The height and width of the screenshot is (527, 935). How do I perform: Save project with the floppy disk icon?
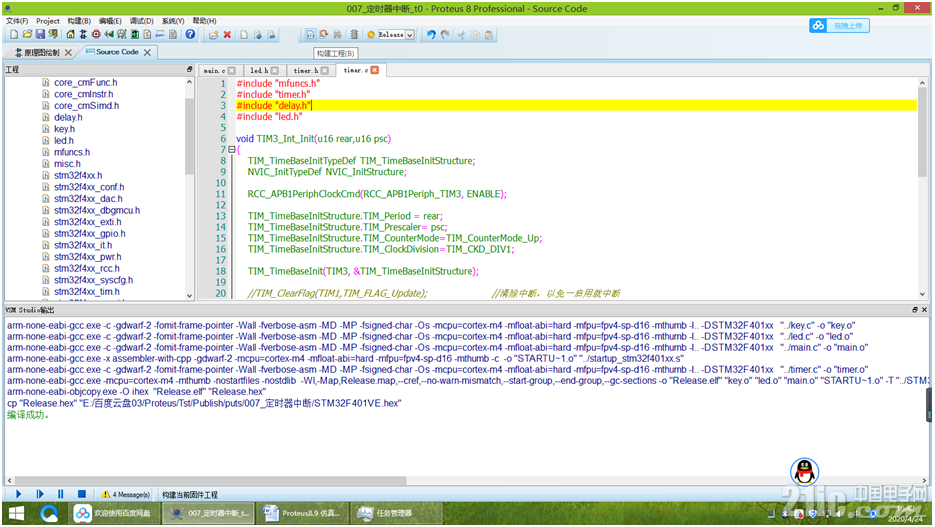click(x=40, y=35)
